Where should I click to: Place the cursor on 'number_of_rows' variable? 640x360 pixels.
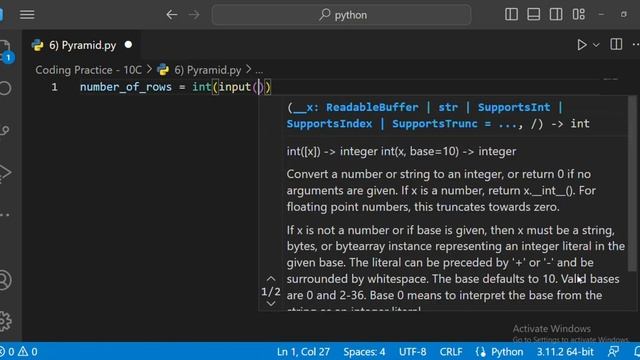pyautogui.click(x=126, y=87)
